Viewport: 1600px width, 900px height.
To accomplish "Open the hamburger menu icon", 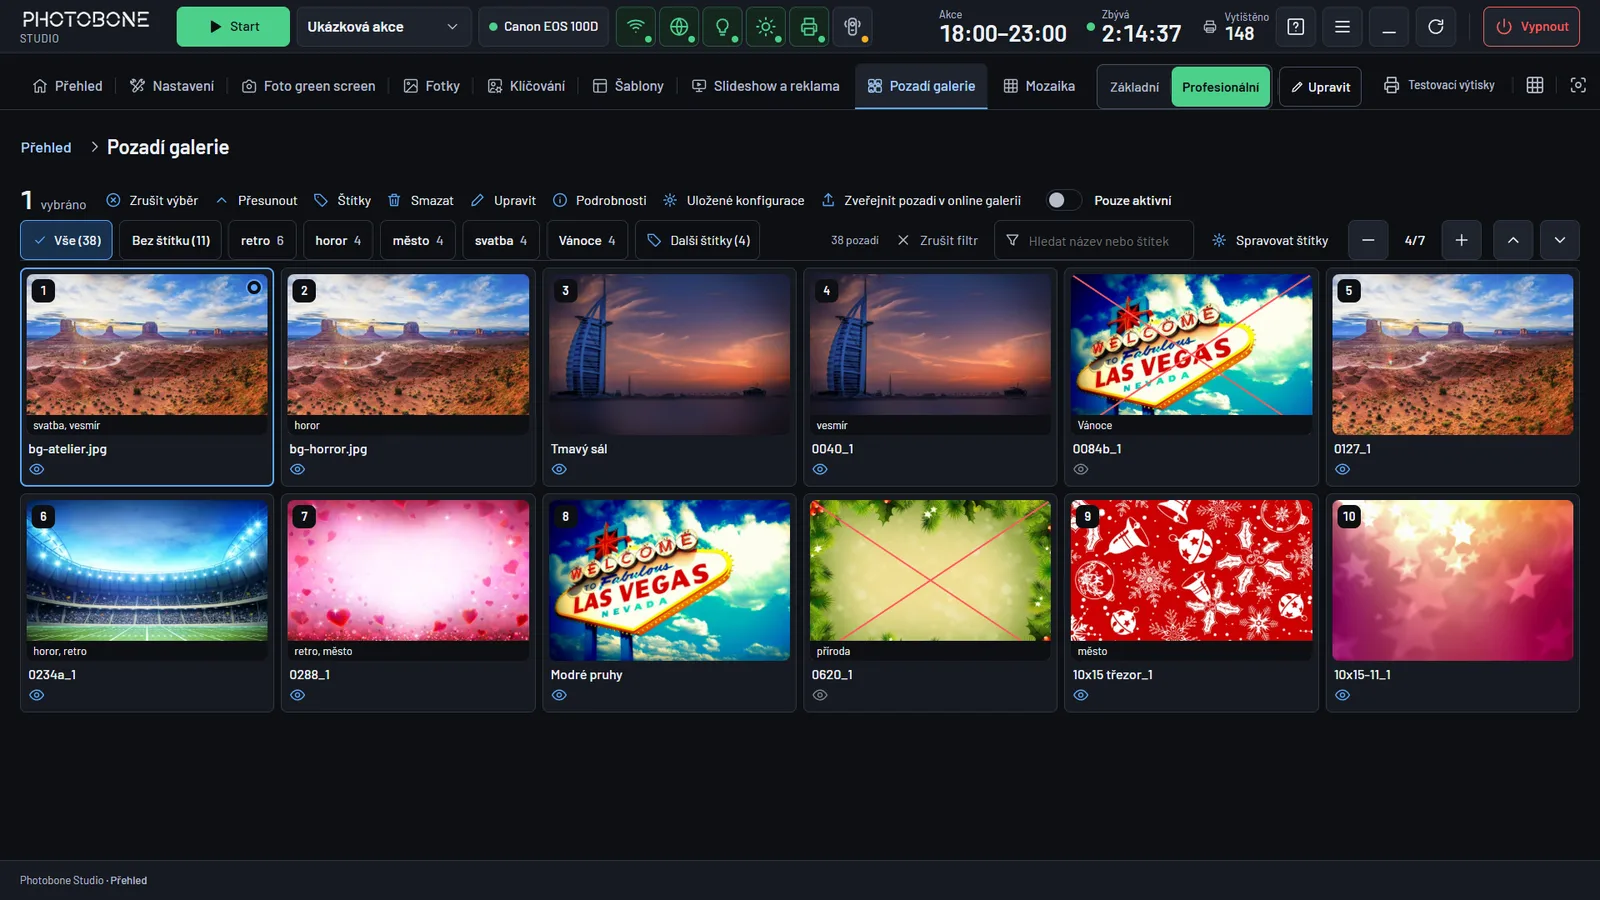I will click(1342, 27).
